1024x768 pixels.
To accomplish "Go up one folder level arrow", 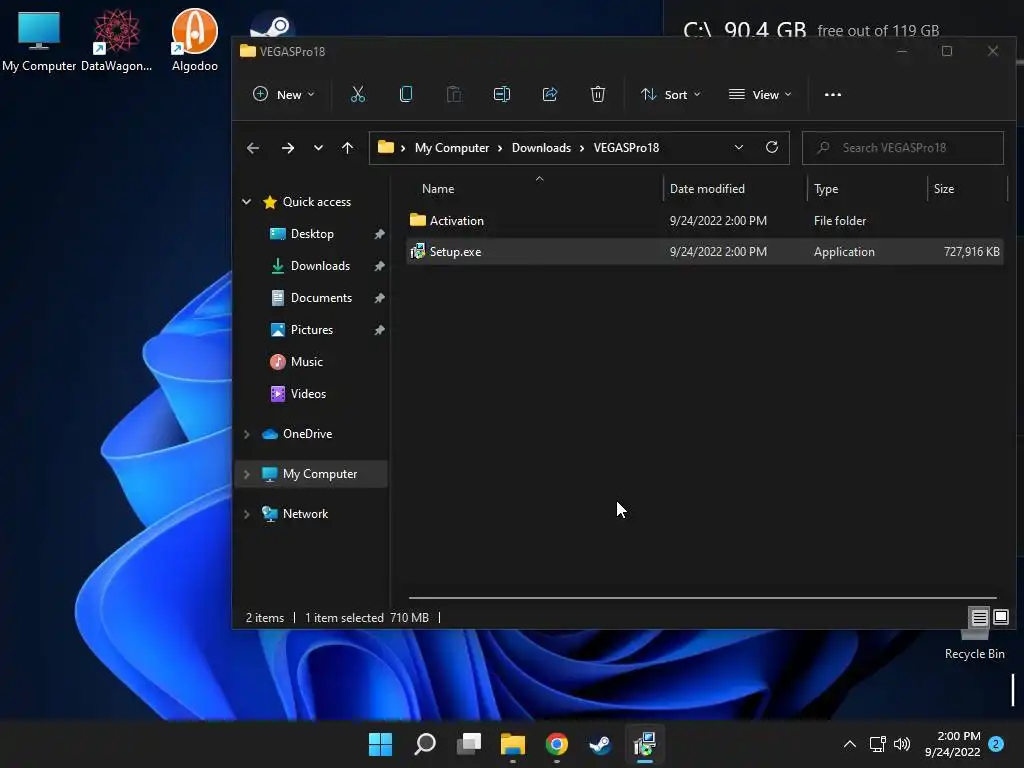I will pos(347,148).
